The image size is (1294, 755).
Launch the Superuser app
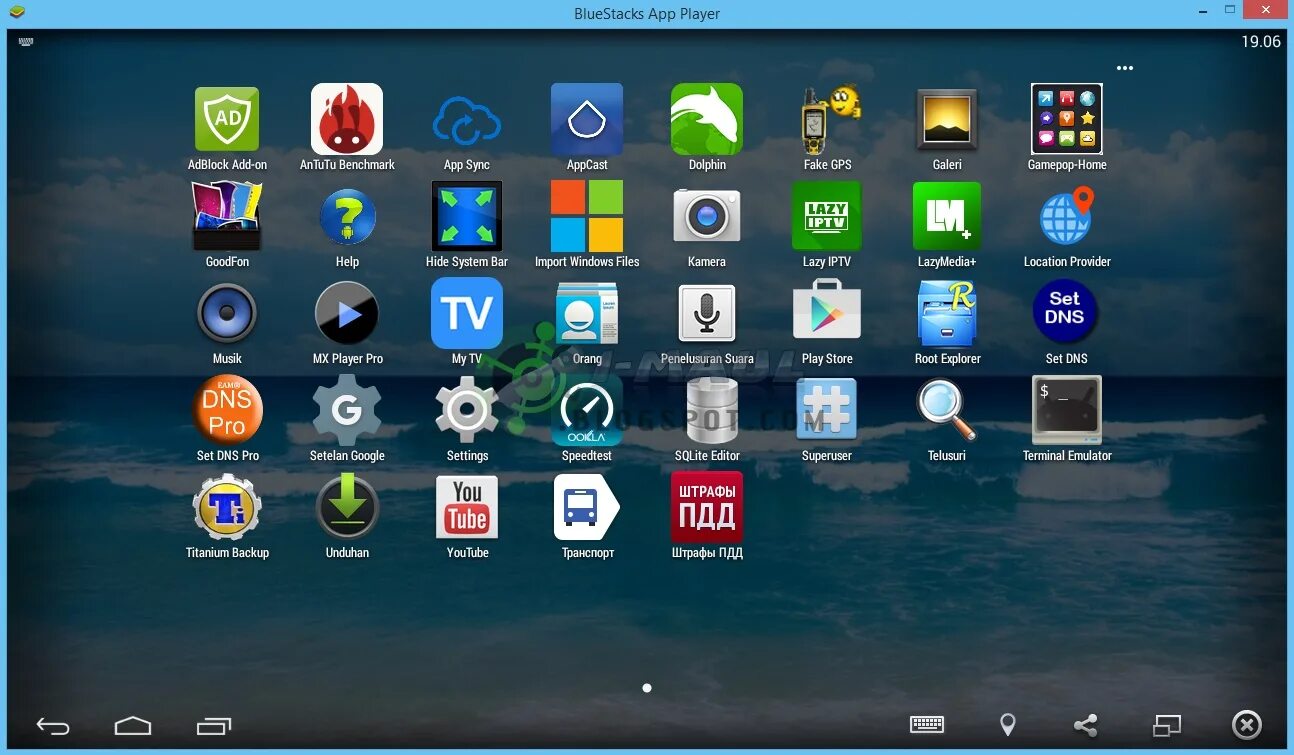pos(827,410)
